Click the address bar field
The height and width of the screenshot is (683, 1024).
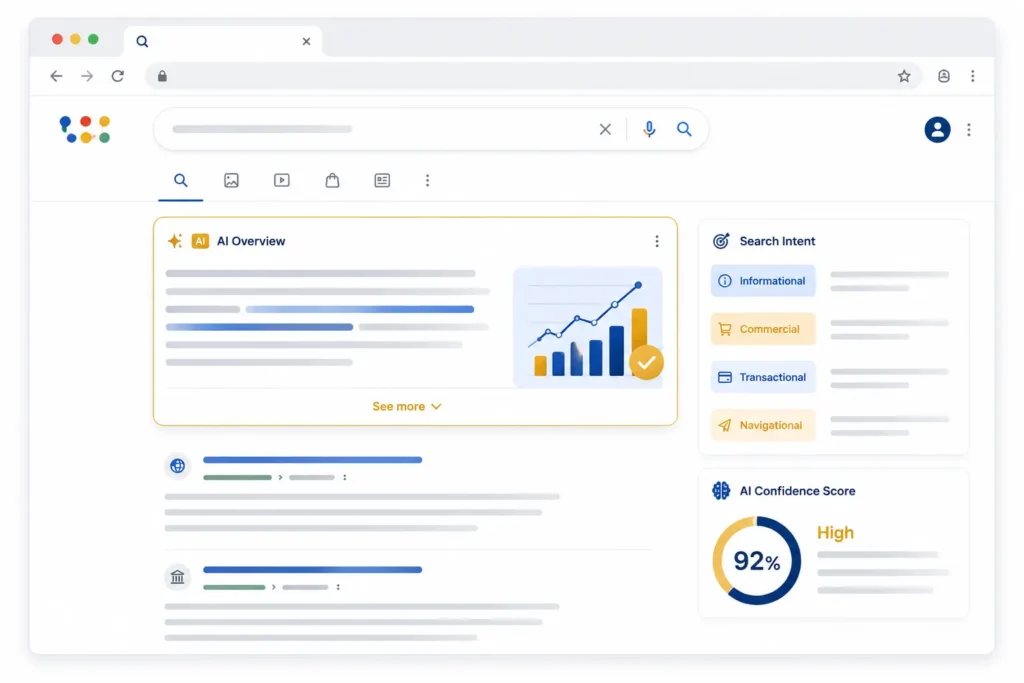tap(532, 76)
